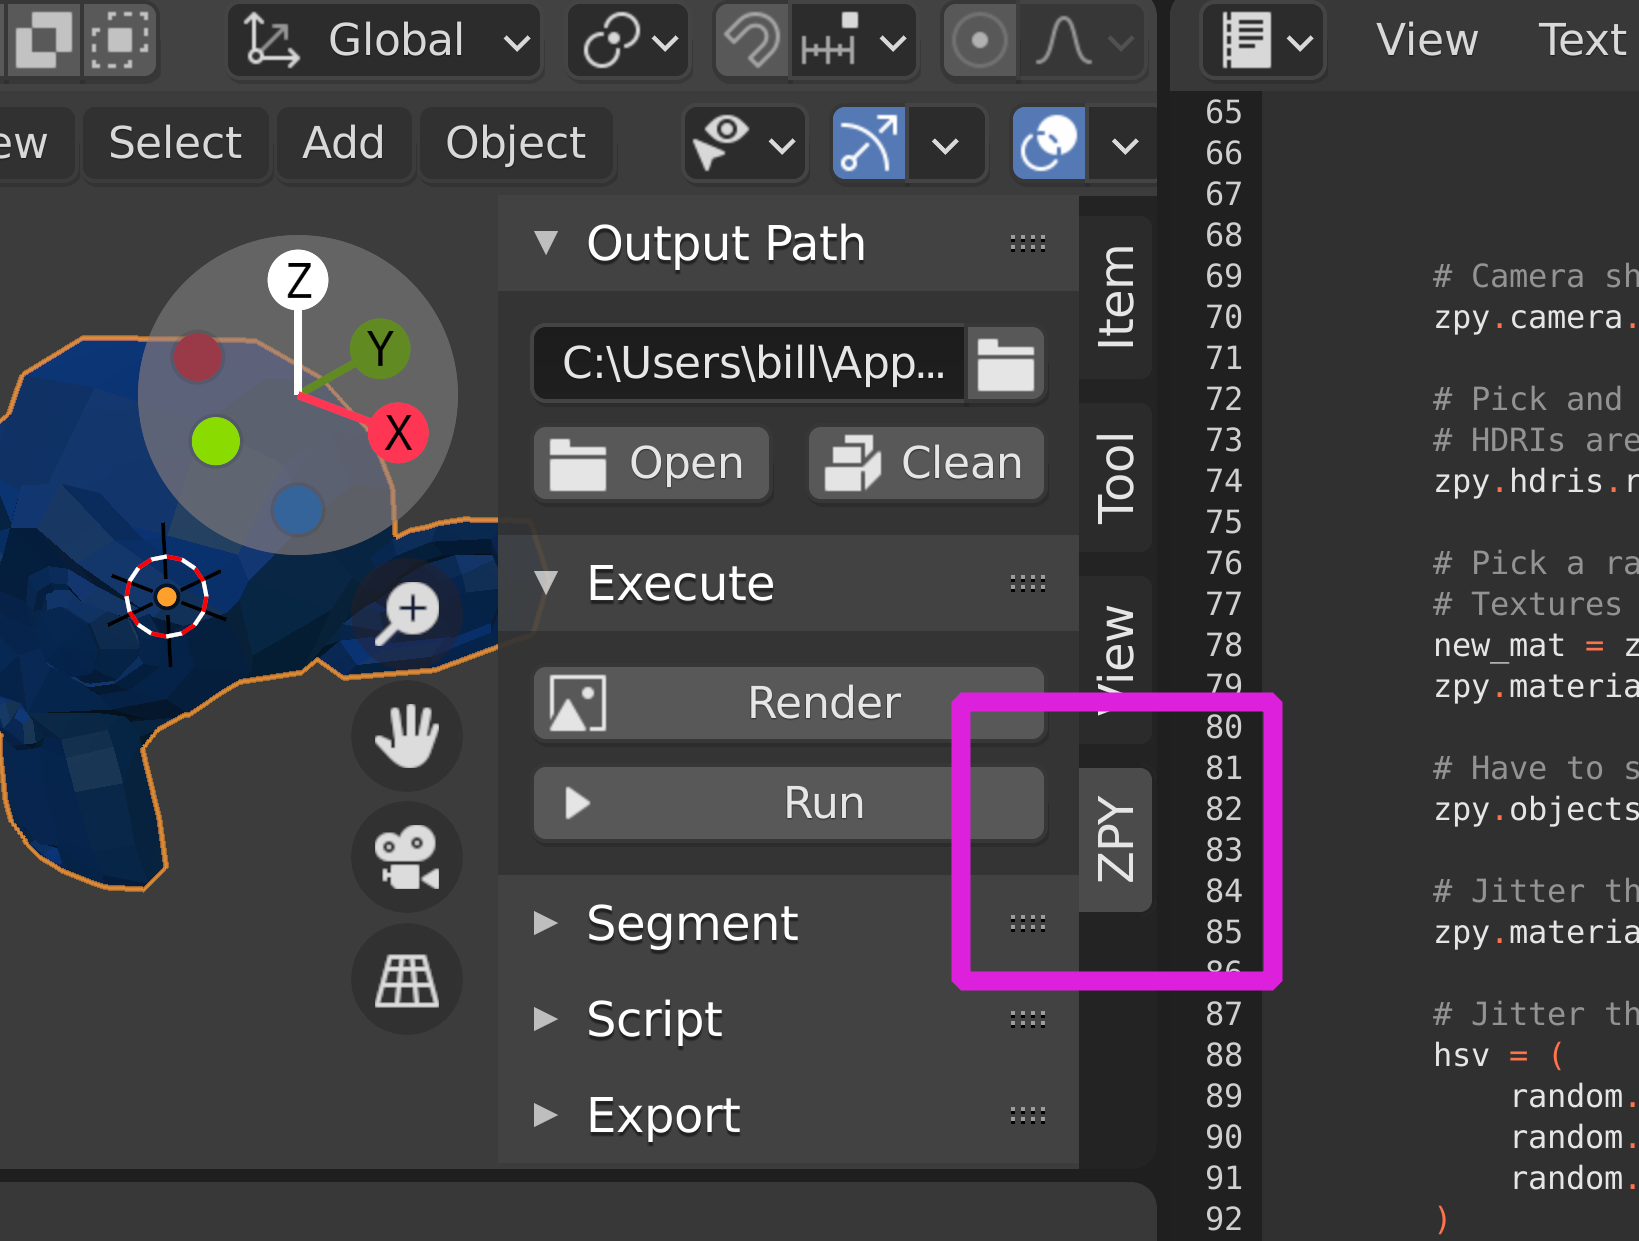The width and height of the screenshot is (1639, 1241).
Task: Click the perspective grid icon below the camera
Action: point(407,980)
